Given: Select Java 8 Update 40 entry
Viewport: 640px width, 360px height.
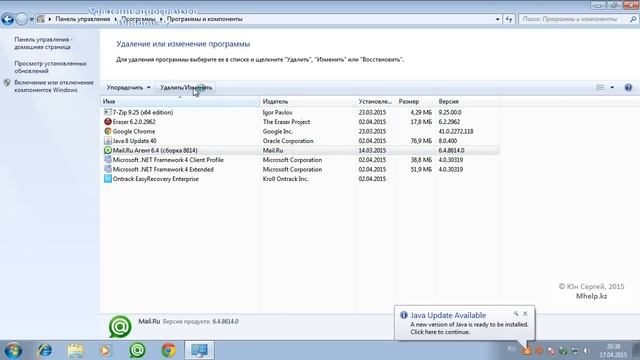Looking at the screenshot, I should point(300,141).
